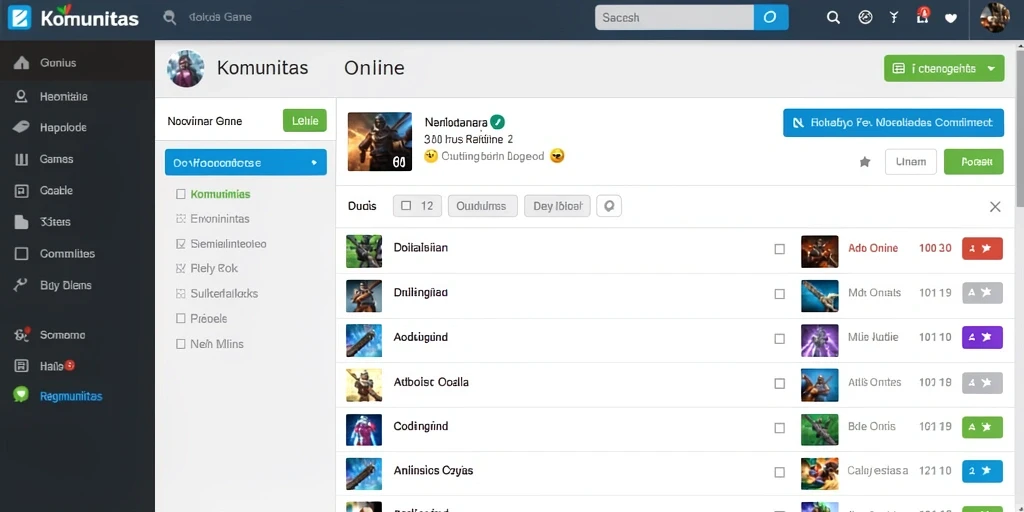Expand the blue filter dropdown in left panel

click(246, 162)
